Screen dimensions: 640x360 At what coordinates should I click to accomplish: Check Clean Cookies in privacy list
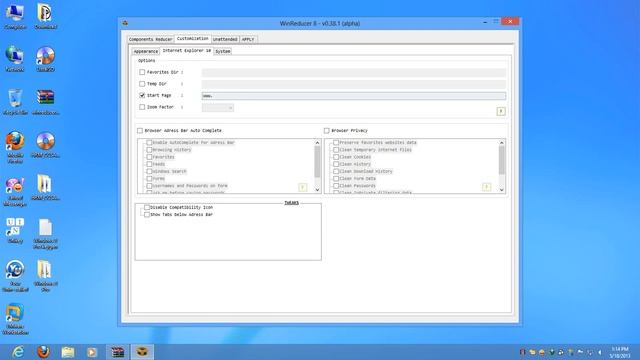point(336,157)
